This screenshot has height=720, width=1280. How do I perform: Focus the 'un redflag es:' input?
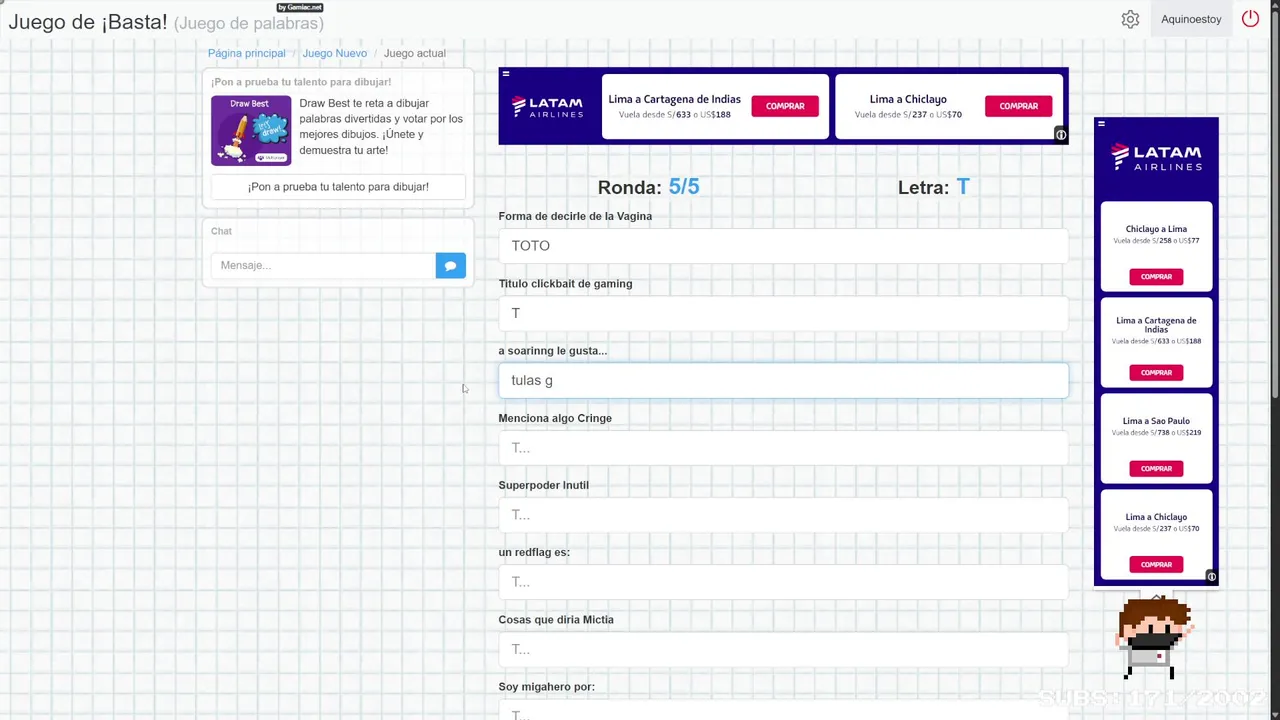783,582
